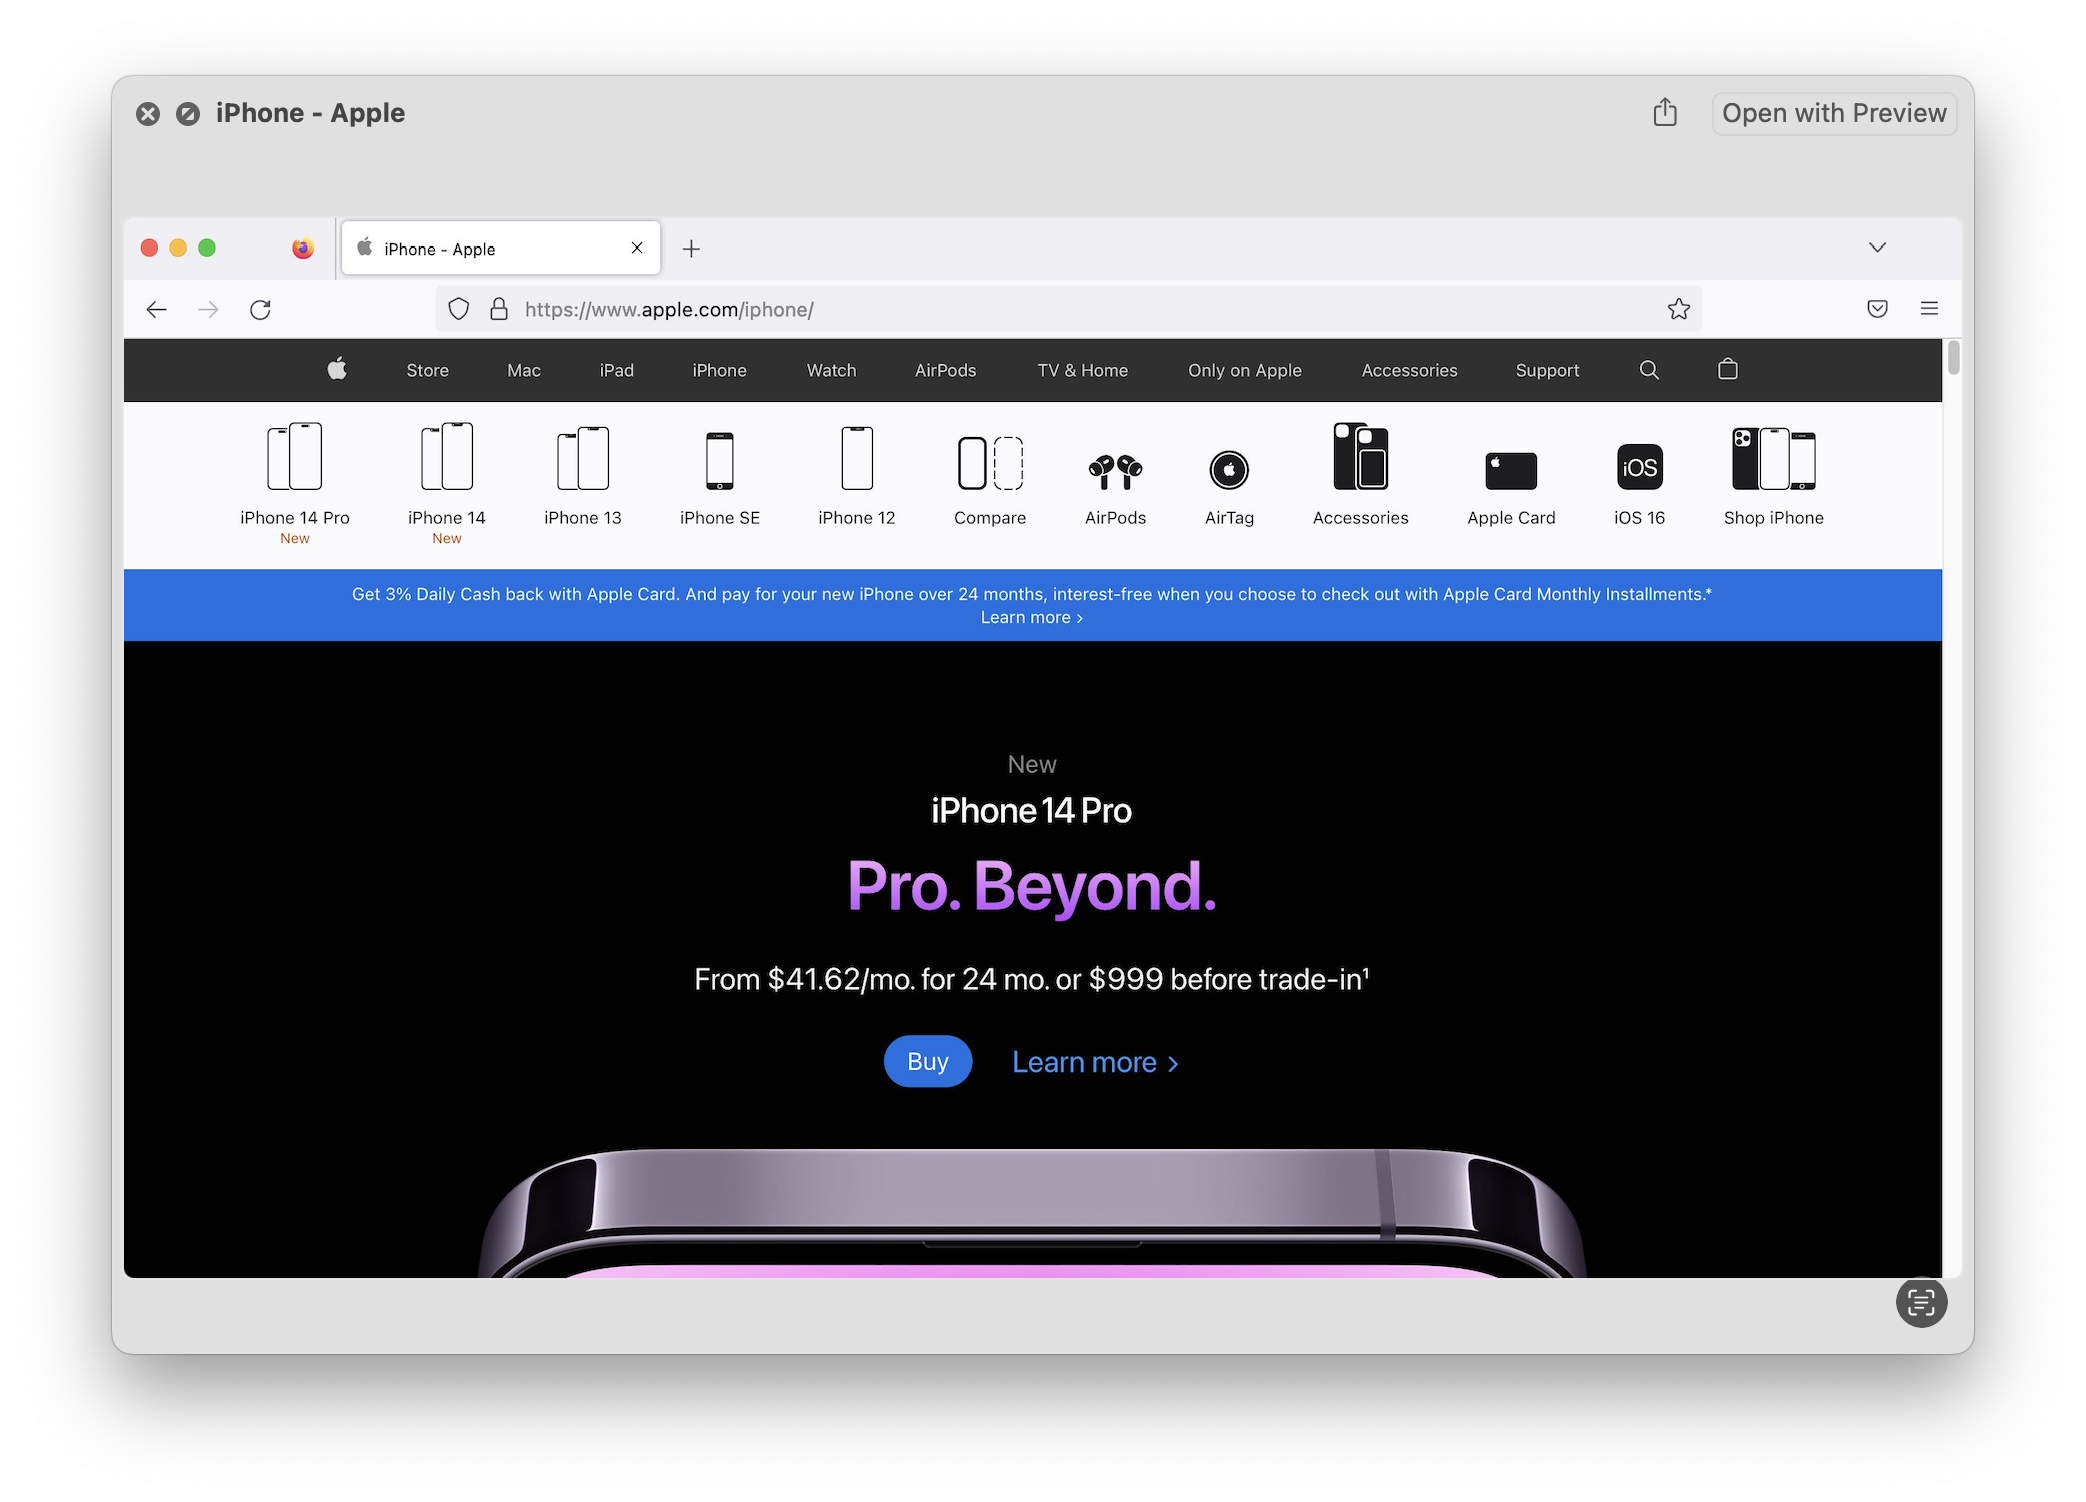2086x1502 pixels.
Task: Click the Pro. Beyond. purple tagline
Action: pos(1031,886)
